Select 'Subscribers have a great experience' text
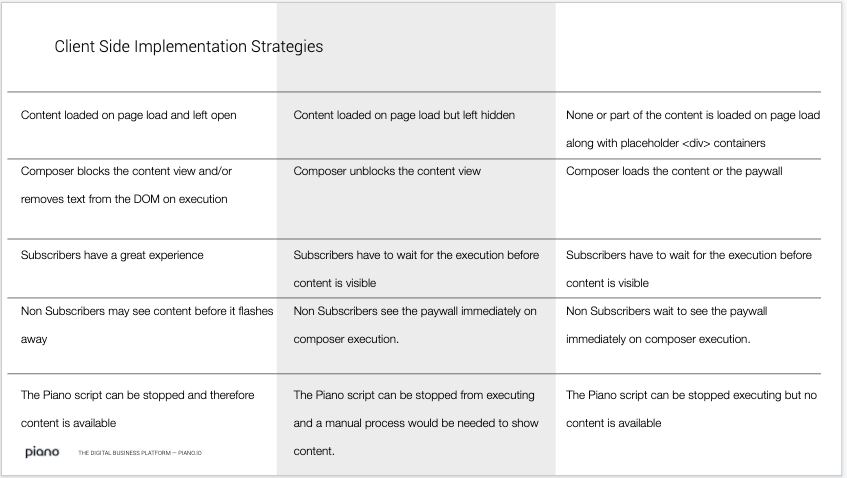This screenshot has height=478, width=847. [112, 255]
